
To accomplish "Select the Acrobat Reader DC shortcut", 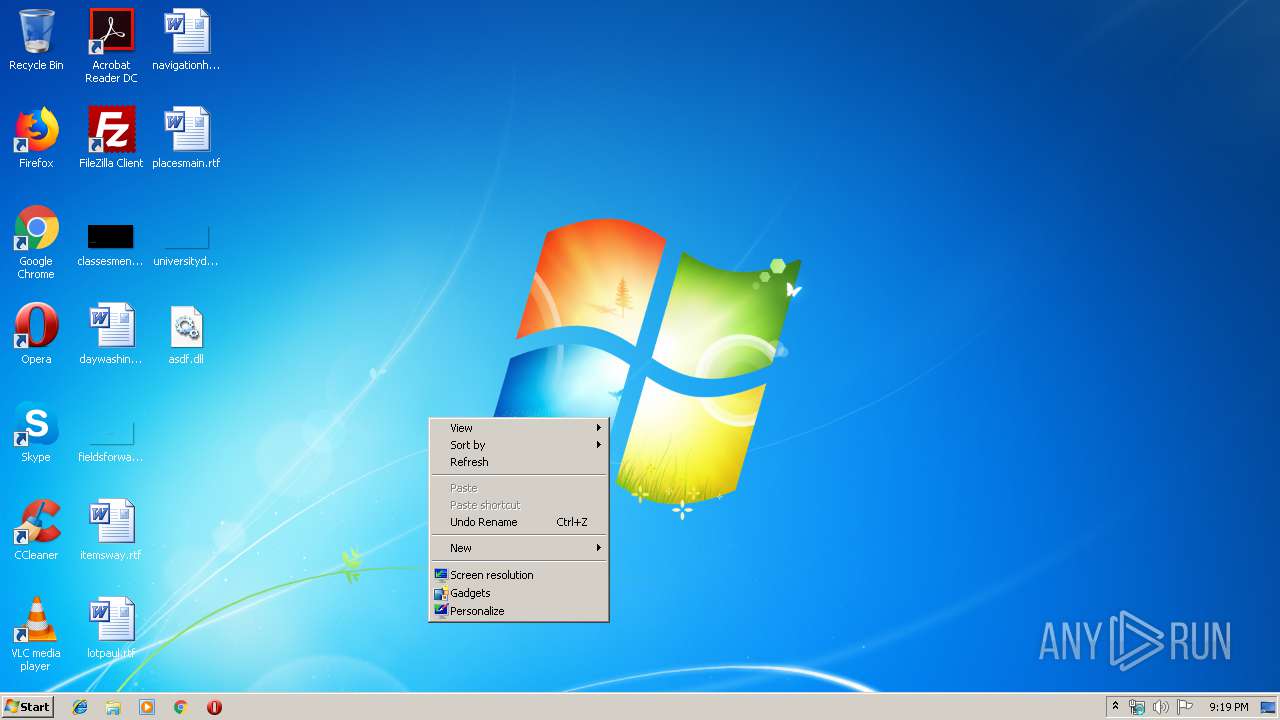I will click(x=111, y=46).
